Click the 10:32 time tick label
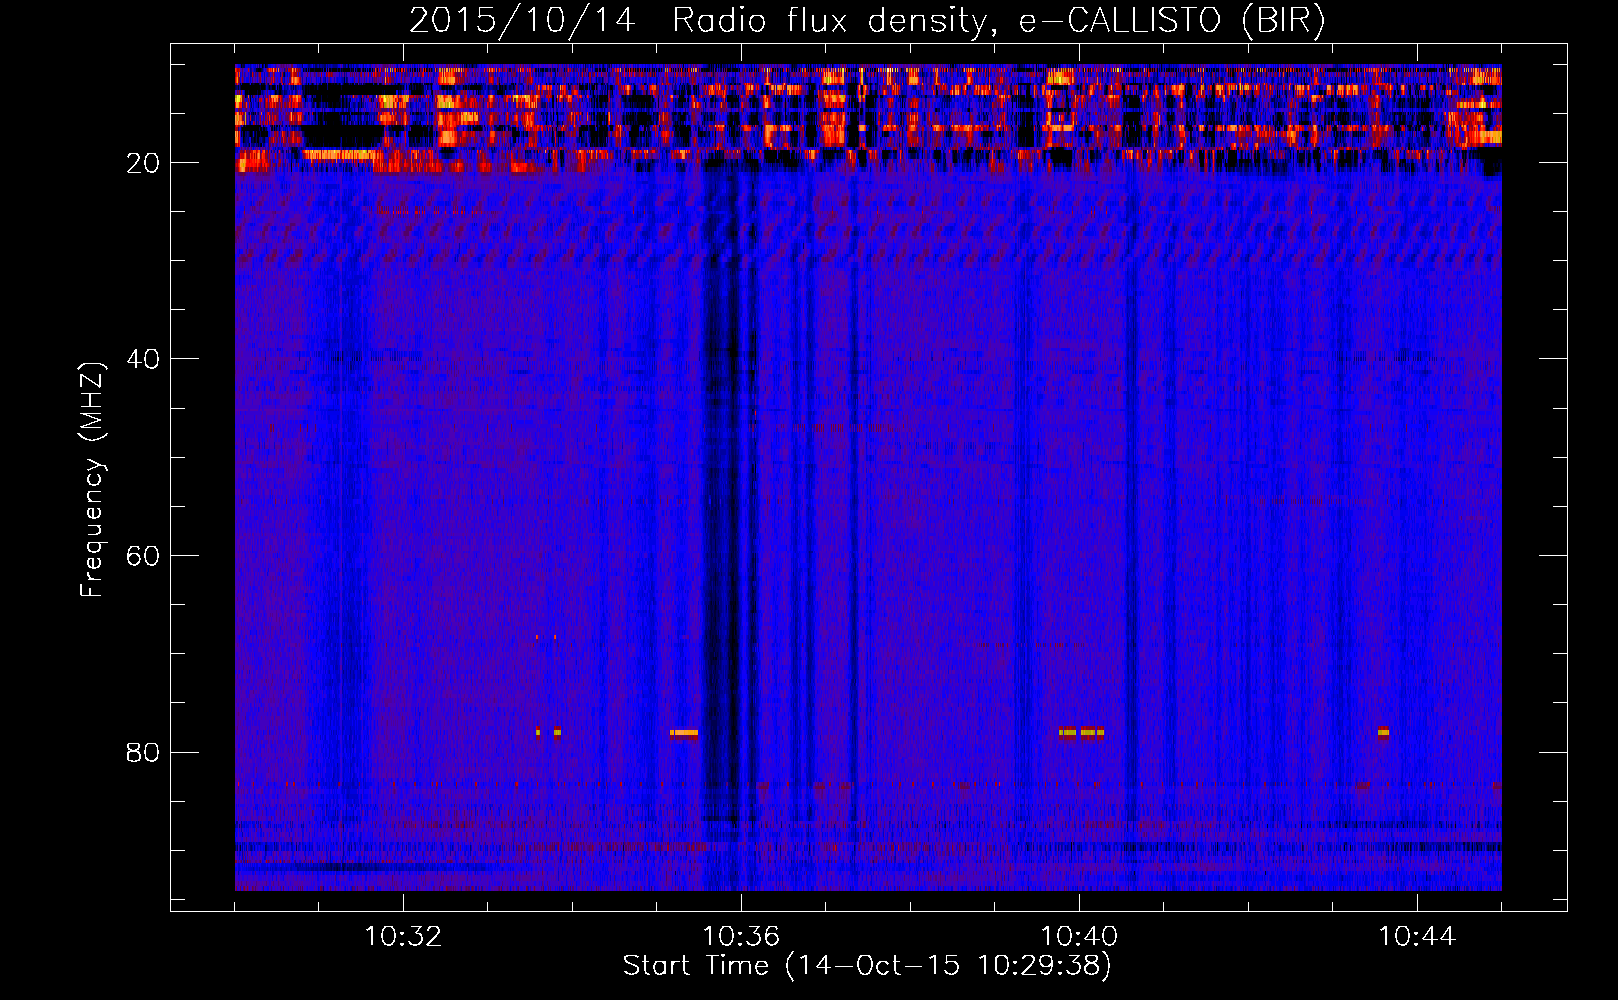Image resolution: width=1618 pixels, height=1000 pixels. click(403, 937)
